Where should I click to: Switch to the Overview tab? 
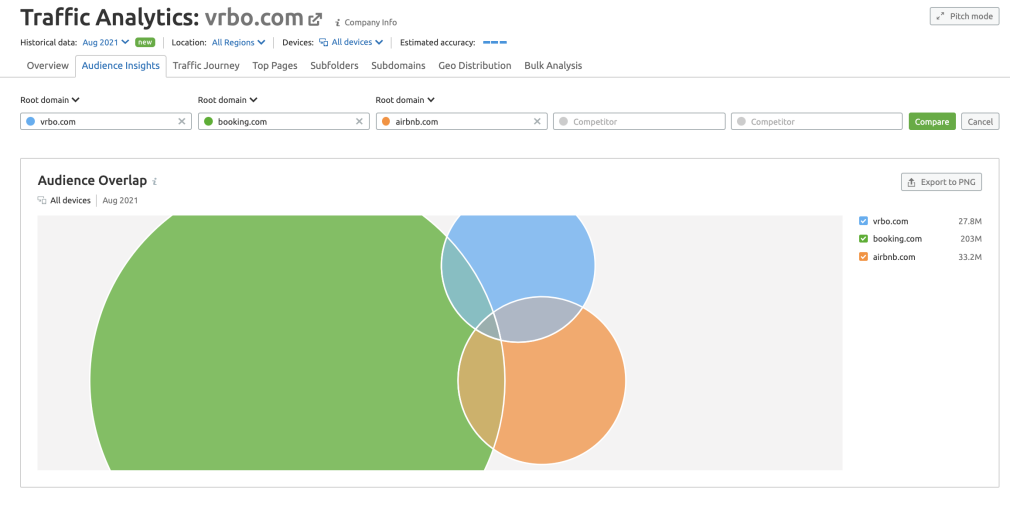click(x=48, y=66)
